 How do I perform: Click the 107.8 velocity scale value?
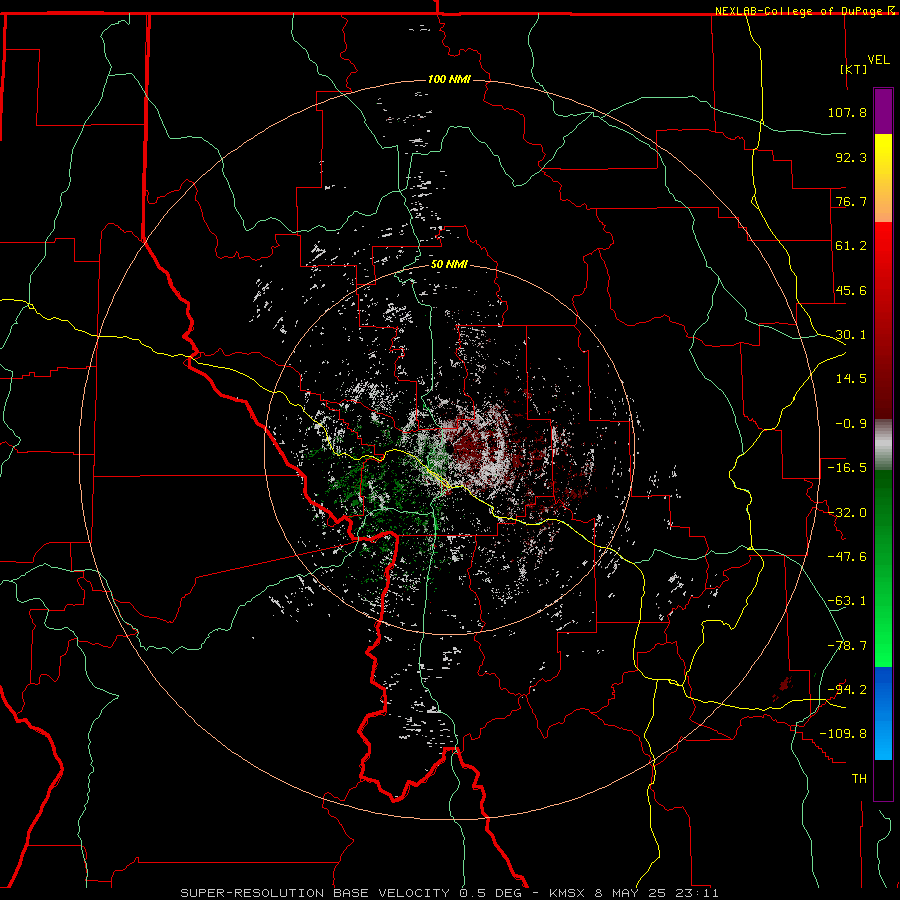[x=847, y=112]
